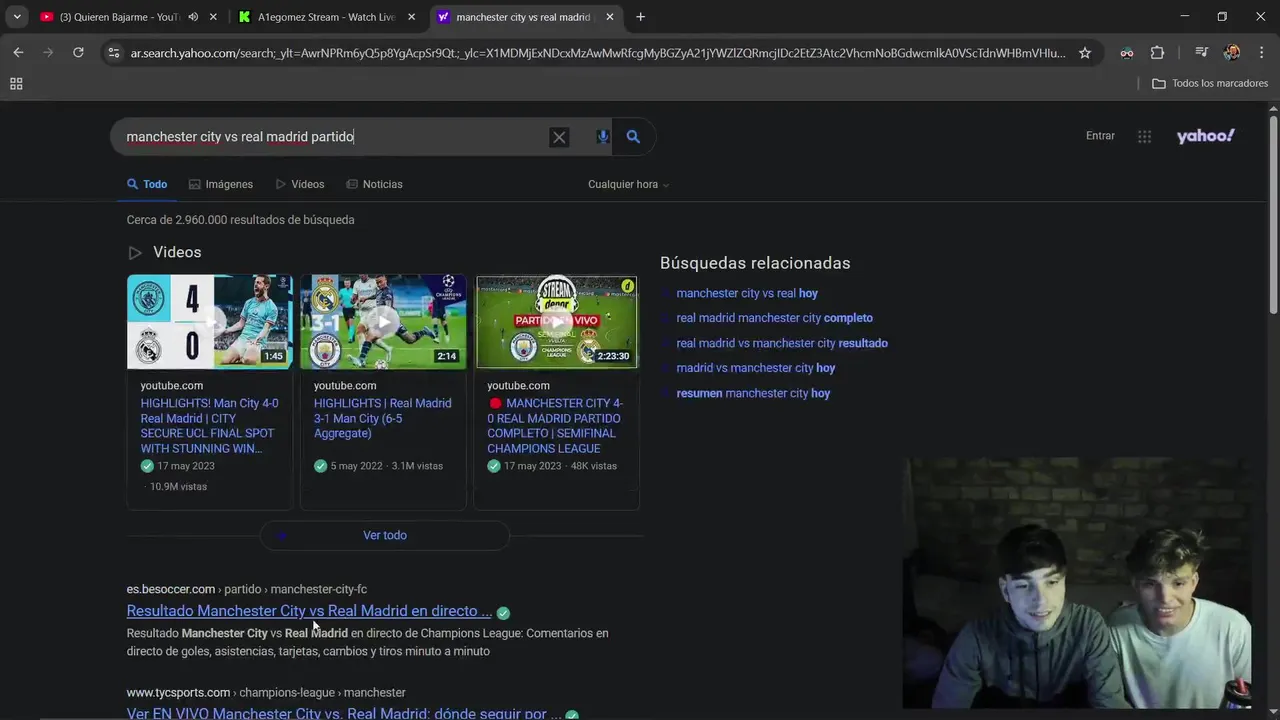Select the Todo results tab
Image resolution: width=1280 pixels, height=720 pixels.
coord(147,184)
